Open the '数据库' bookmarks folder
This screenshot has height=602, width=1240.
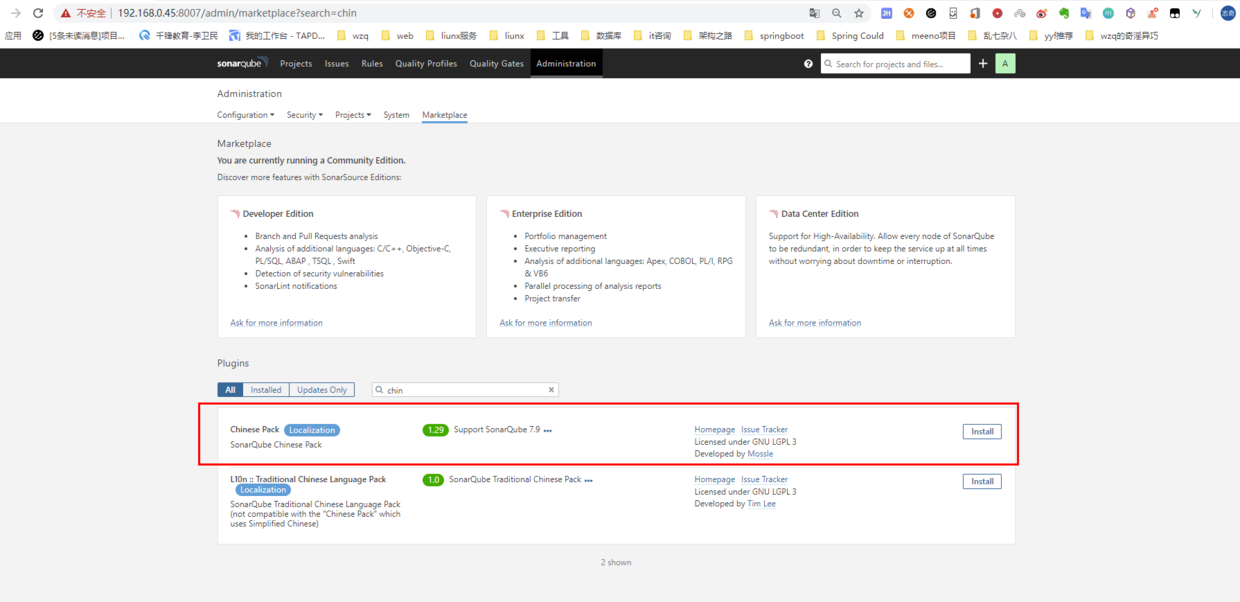[601, 36]
